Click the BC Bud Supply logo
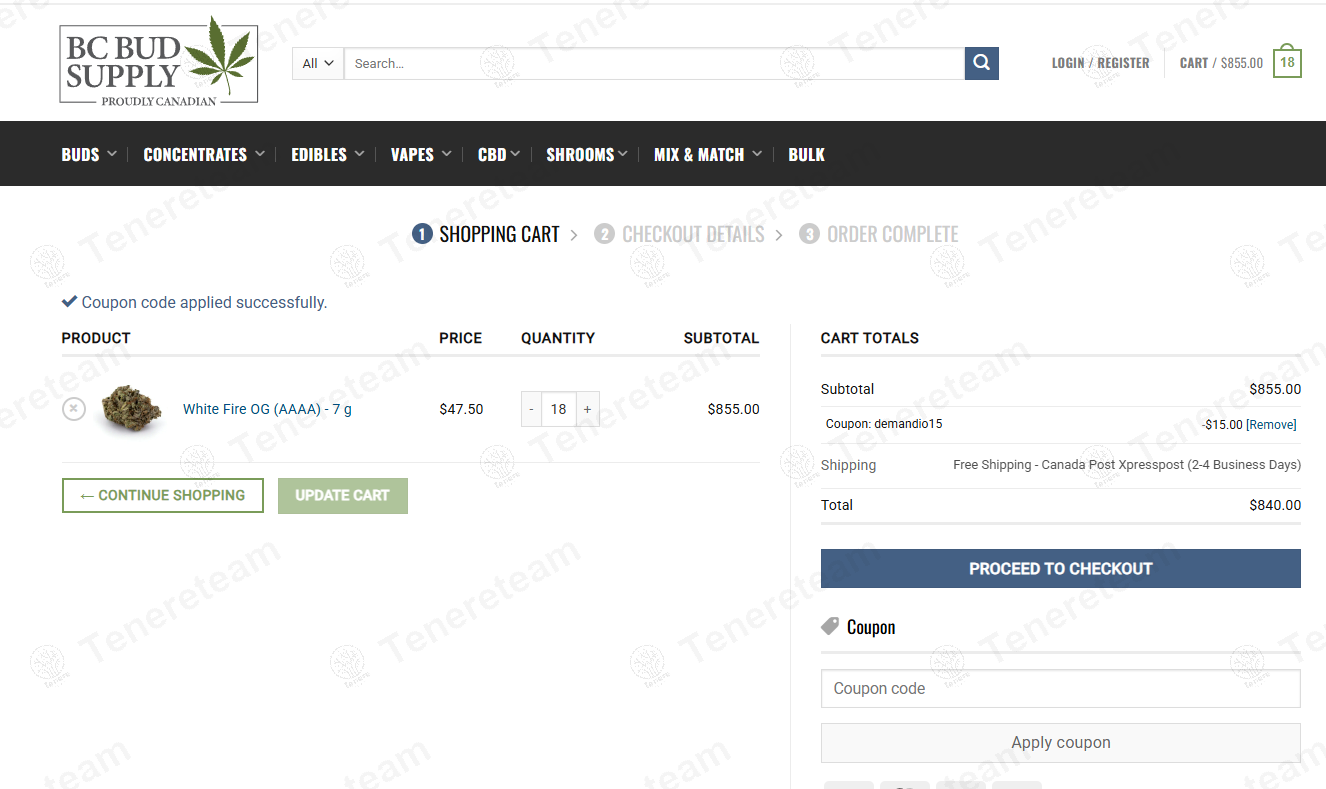This screenshot has height=789, width=1326. pos(159,61)
